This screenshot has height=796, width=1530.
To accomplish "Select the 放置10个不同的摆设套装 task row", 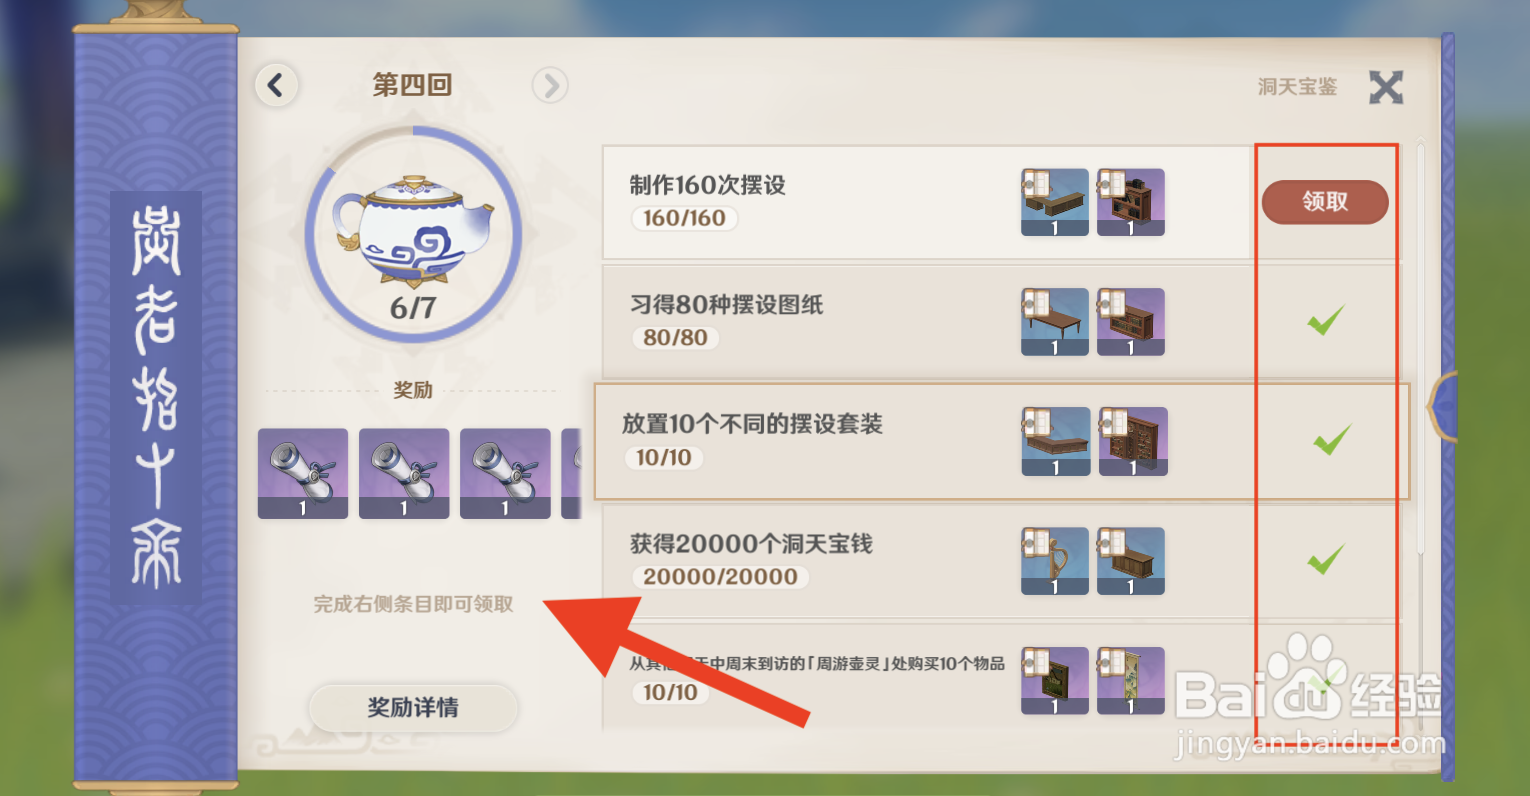I will coord(1002,441).
